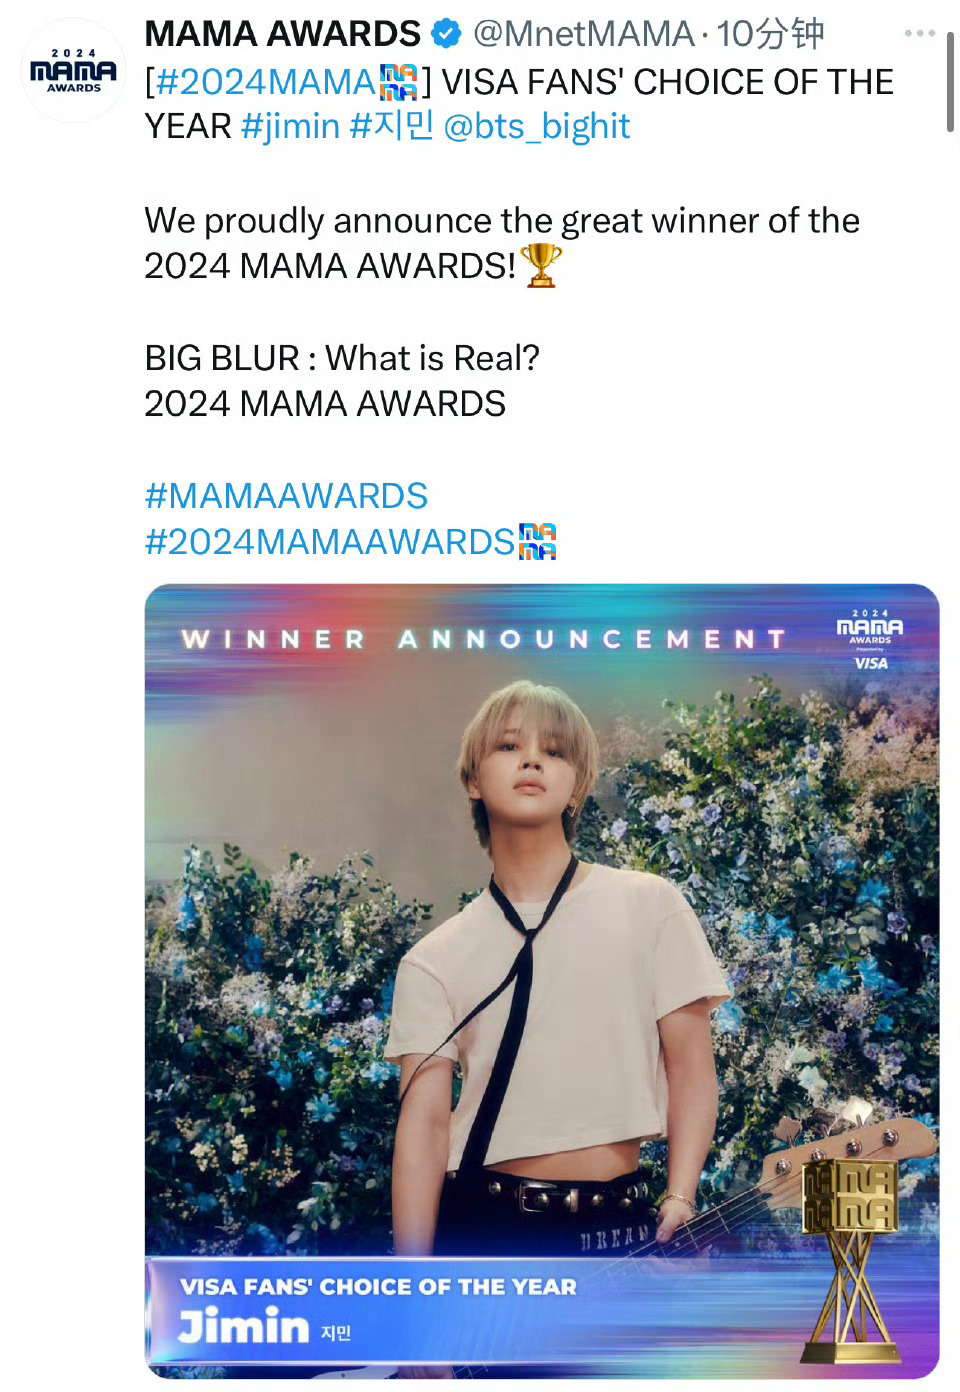The width and height of the screenshot is (960, 1392).
Task: Click the trophy emoji after AWARDS!
Action: point(541,266)
